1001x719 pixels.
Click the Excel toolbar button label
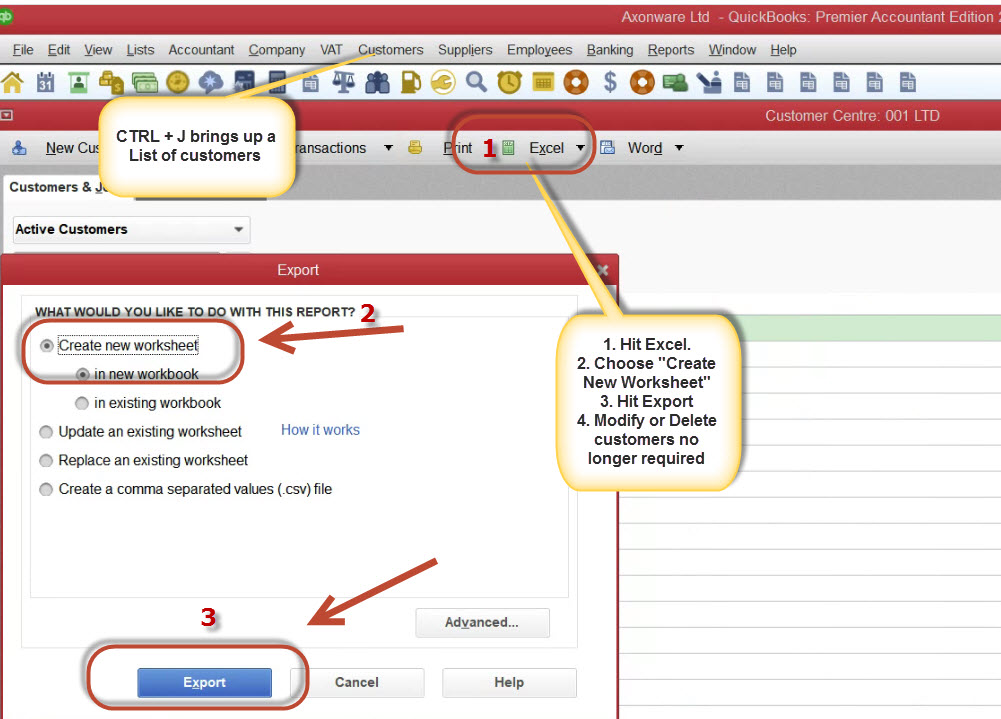coord(546,148)
